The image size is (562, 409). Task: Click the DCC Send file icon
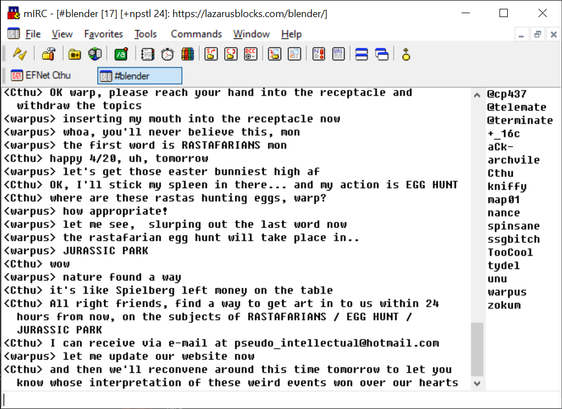tap(211, 54)
